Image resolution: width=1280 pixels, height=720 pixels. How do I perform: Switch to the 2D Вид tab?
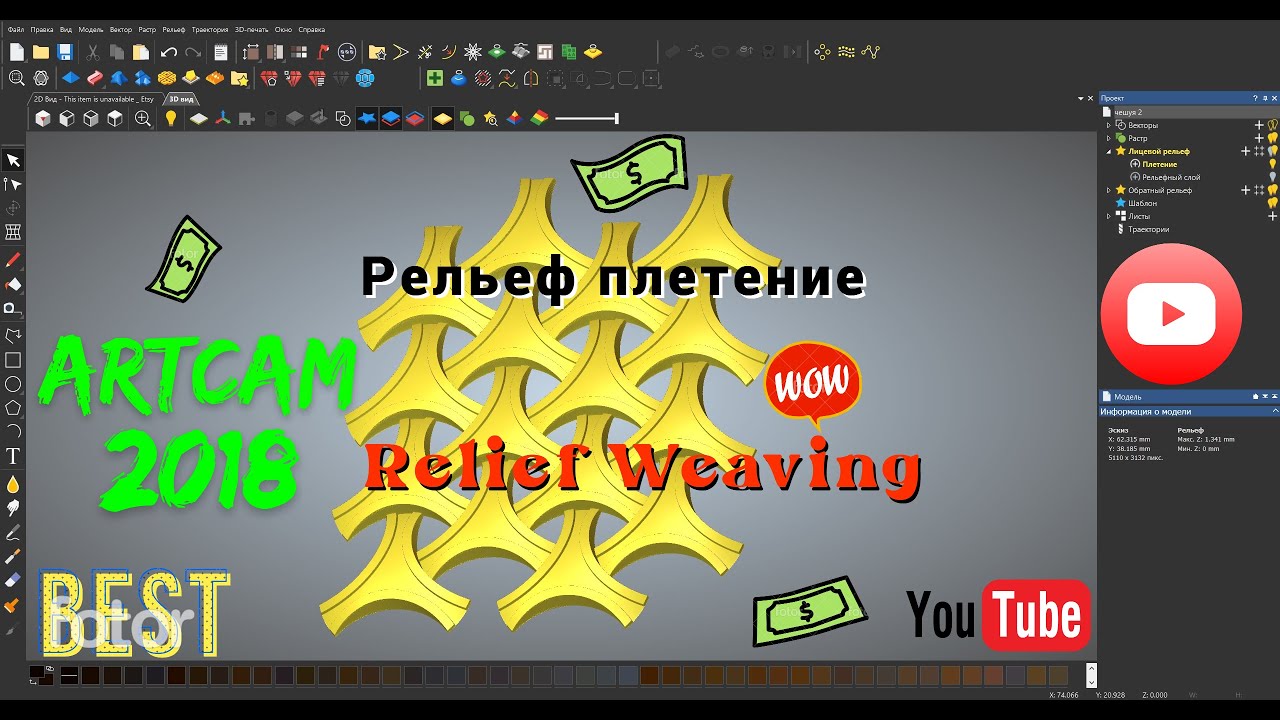tap(93, 99)
